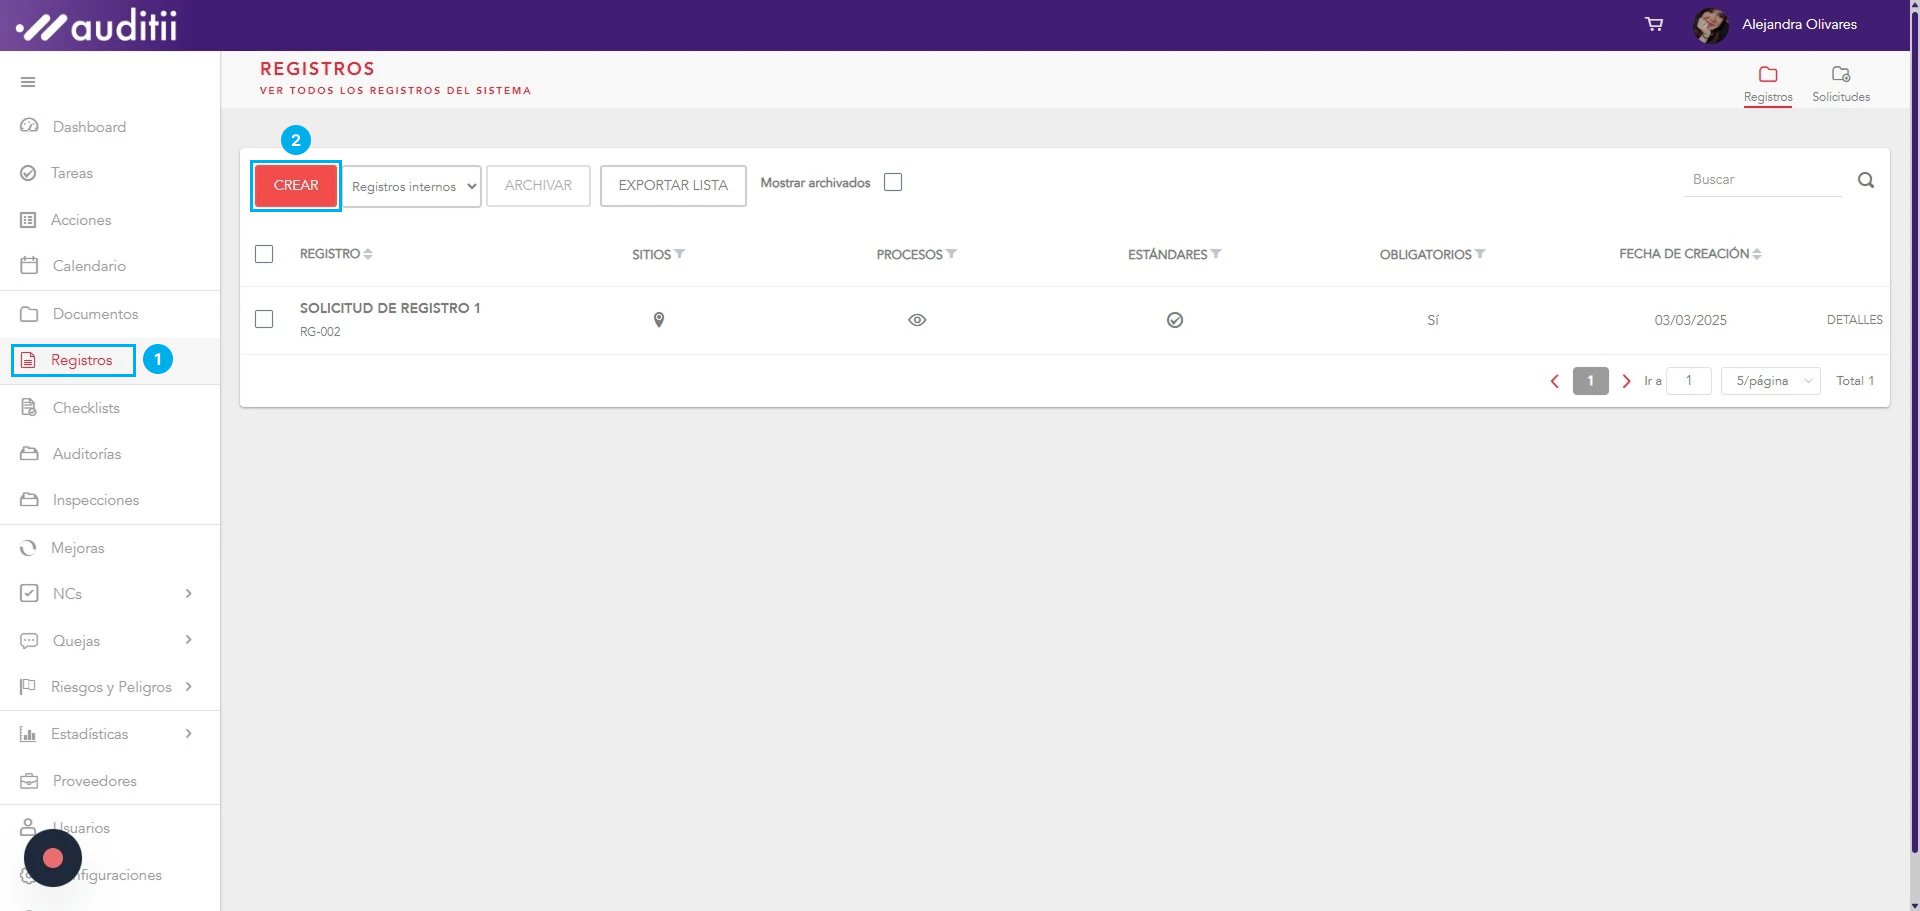1920x911 pixels.
Task: Open Auditorías in the sidebar
Action: click(x=86, y=454)
